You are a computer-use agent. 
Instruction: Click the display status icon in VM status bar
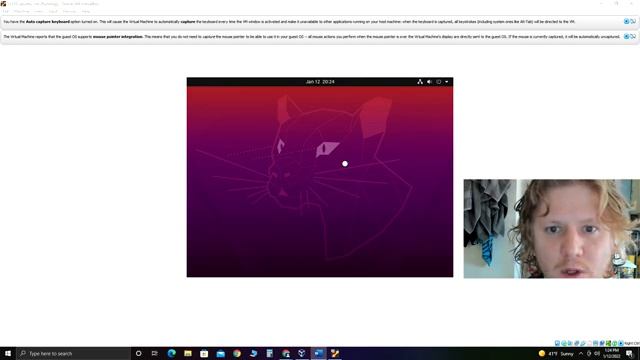(596, 343)
